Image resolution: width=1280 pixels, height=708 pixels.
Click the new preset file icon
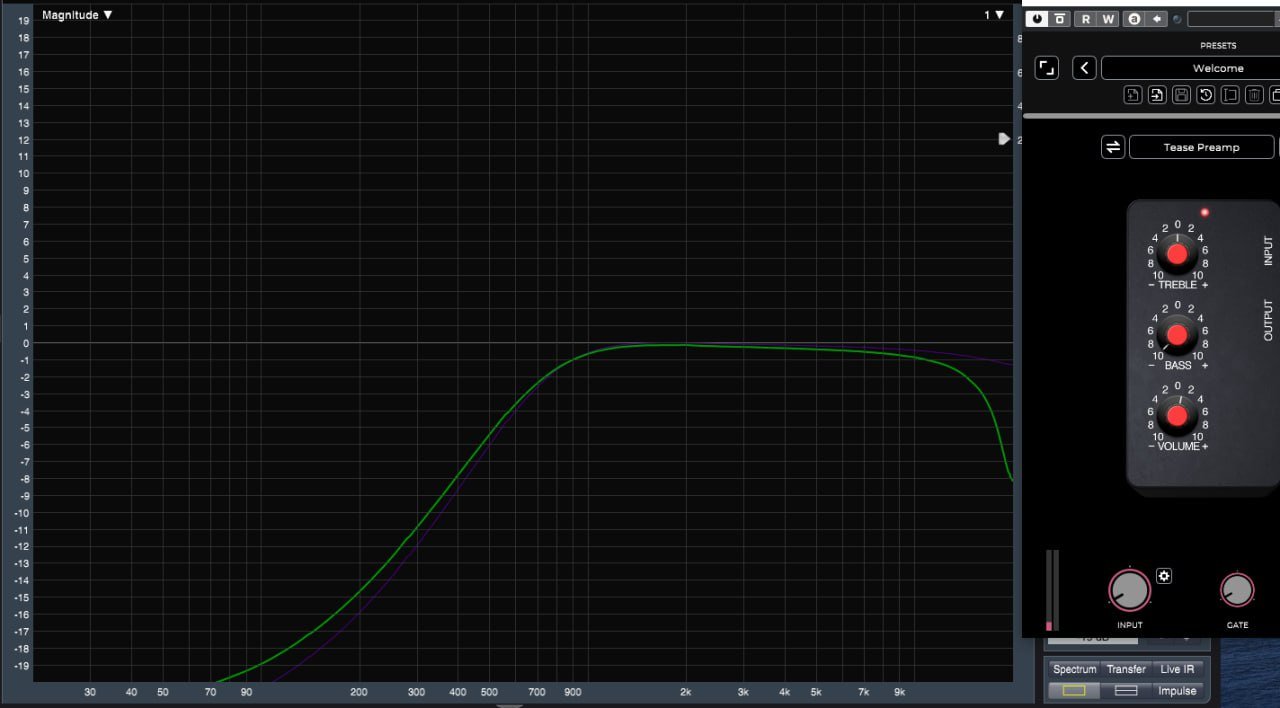(x=1133, y=95)
